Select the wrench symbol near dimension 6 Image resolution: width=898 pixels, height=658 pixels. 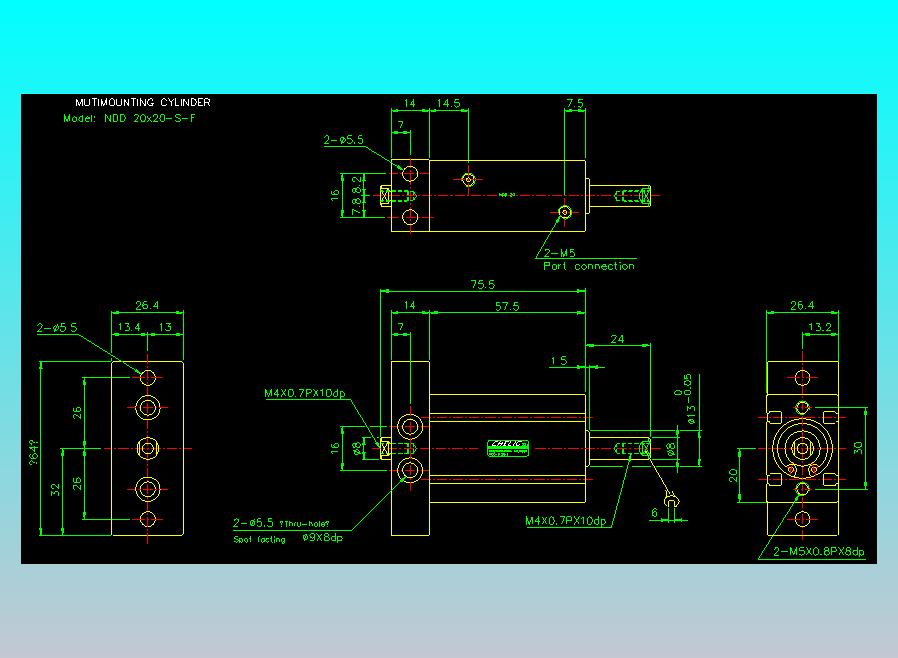click(x=671, y=500)
